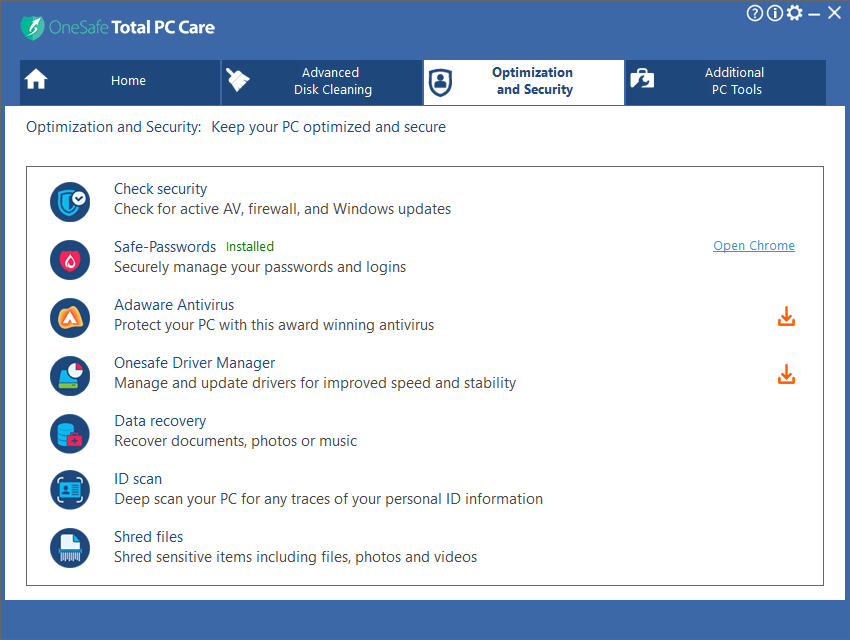Open the Additional PC Tools tab

(726, 82)
